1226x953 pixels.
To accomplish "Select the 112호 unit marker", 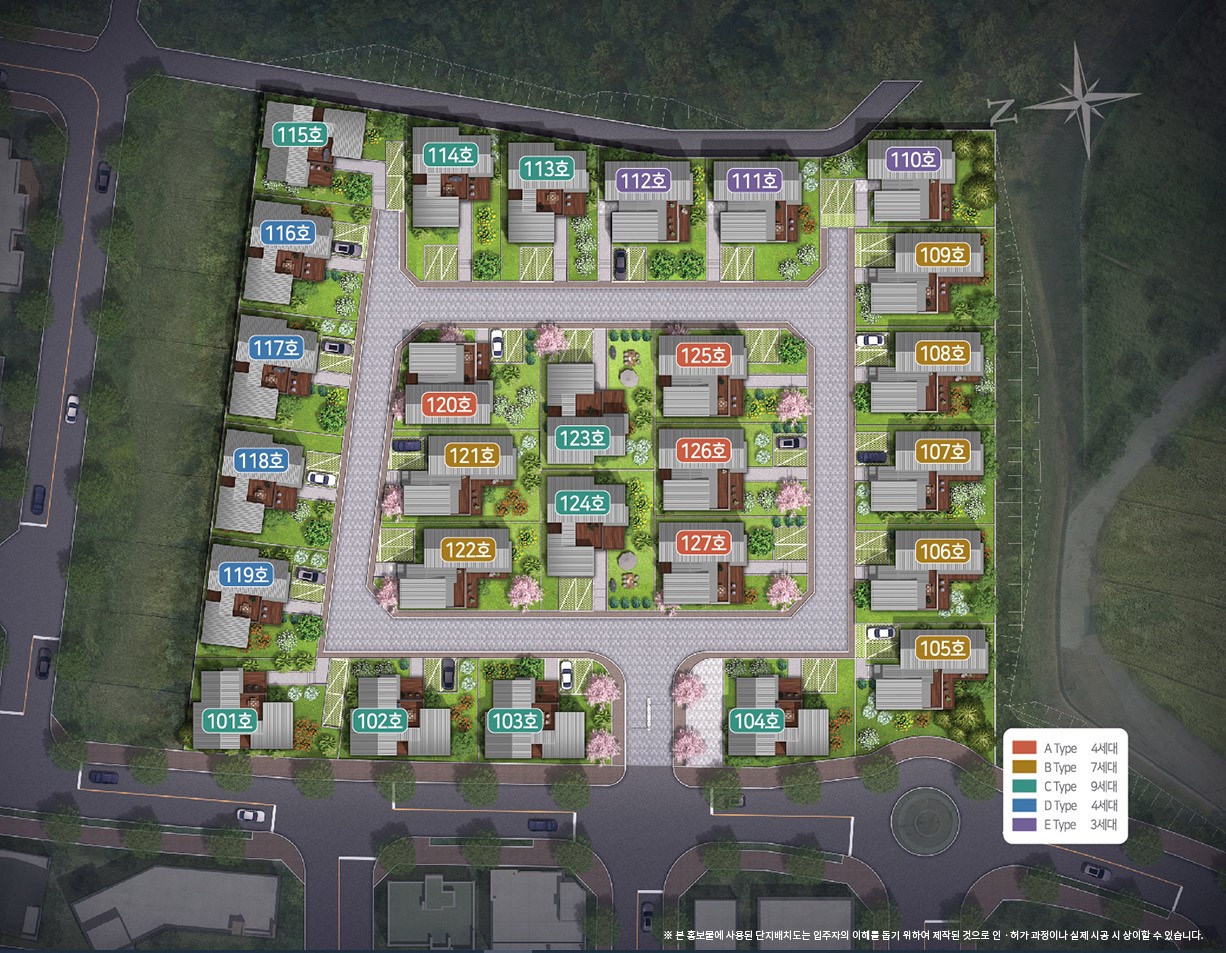I will tap(643, 181).
